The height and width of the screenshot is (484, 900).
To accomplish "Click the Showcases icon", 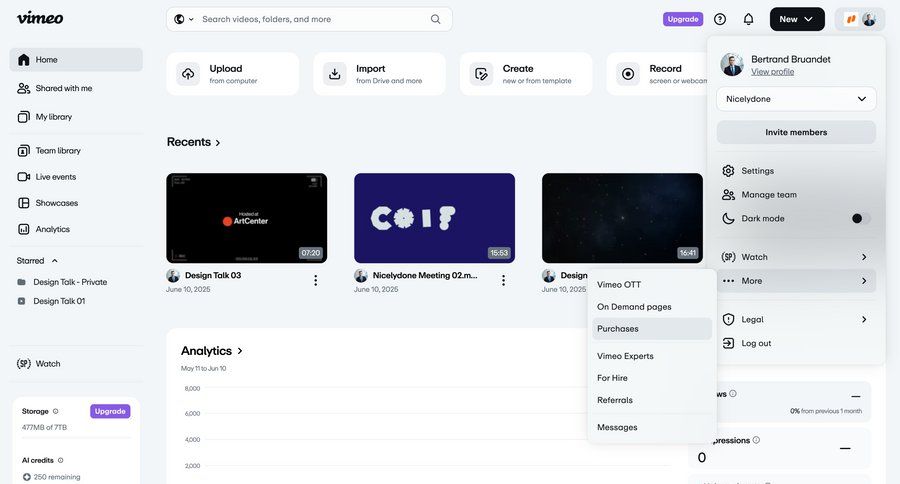I will coord(24,203).
